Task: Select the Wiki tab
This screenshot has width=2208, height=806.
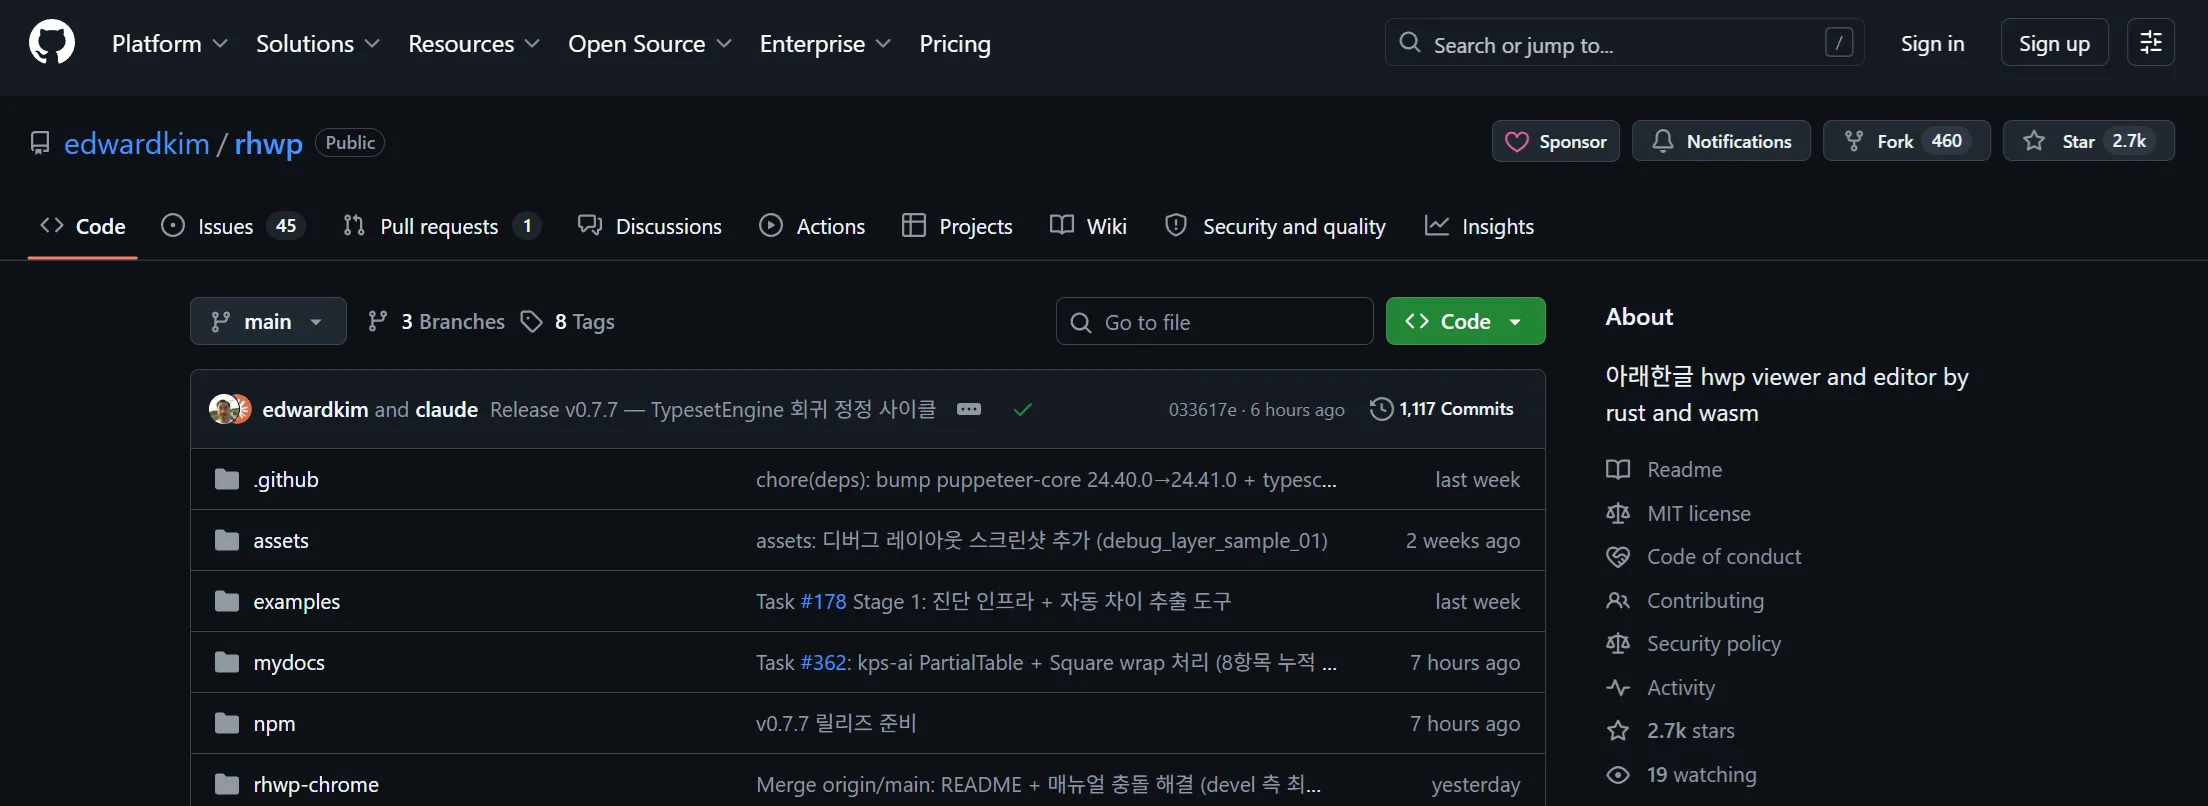Action: point(1088,226)
